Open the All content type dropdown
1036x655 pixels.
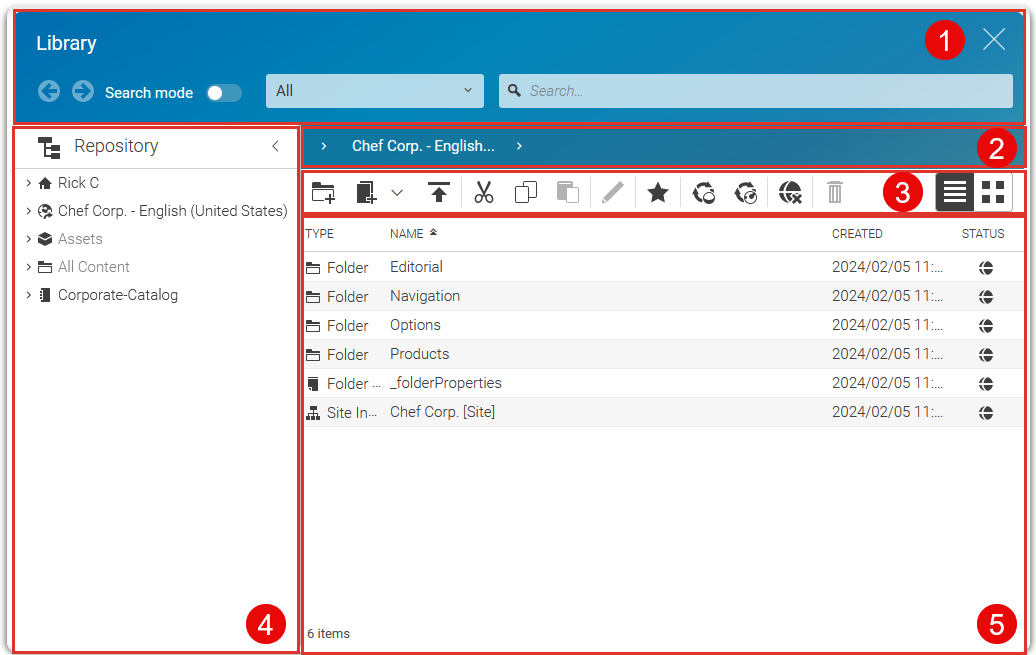click(374, 91)
